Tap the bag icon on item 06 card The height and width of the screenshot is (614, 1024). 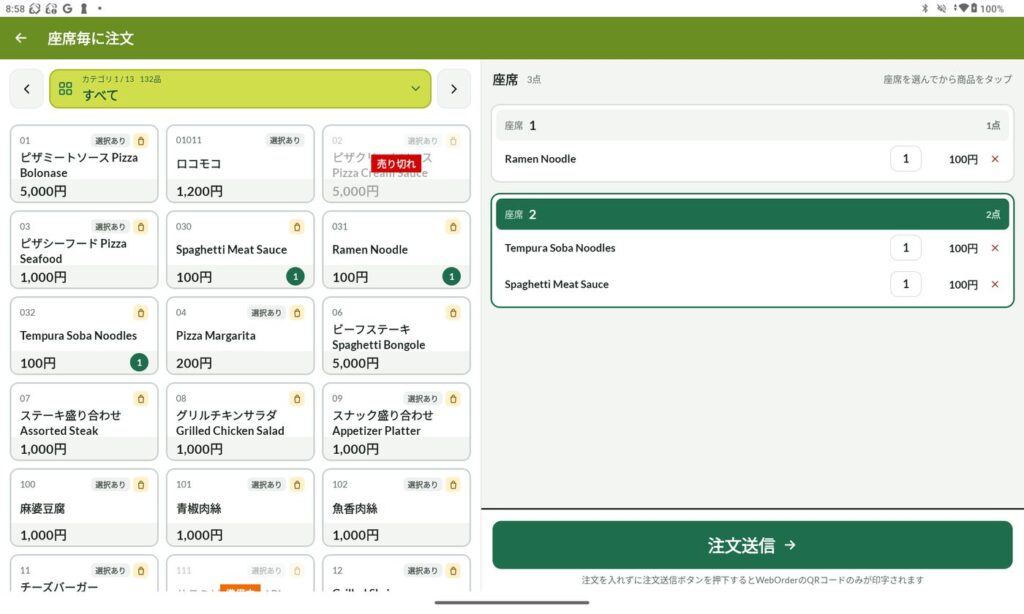tap(453, 313)
